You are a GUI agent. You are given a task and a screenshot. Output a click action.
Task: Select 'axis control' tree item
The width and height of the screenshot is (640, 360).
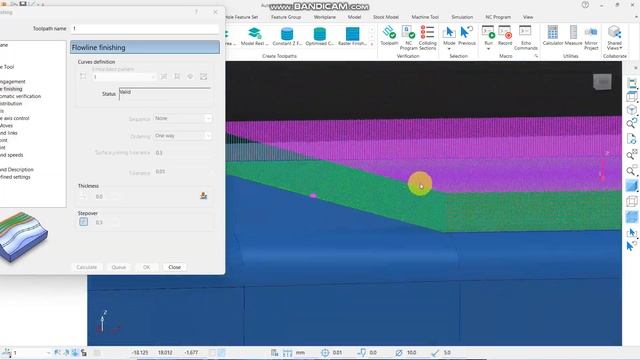pos(15,118)
